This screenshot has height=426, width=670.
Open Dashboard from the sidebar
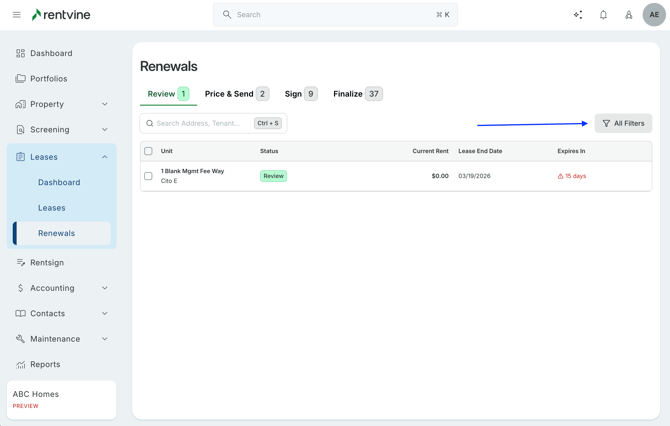[x=51, y=53]
